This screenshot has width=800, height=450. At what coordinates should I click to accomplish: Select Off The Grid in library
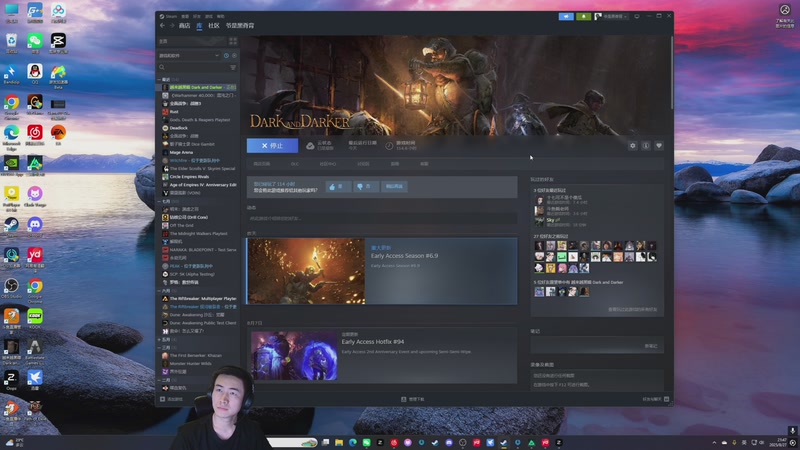click(x=181, y=226)
